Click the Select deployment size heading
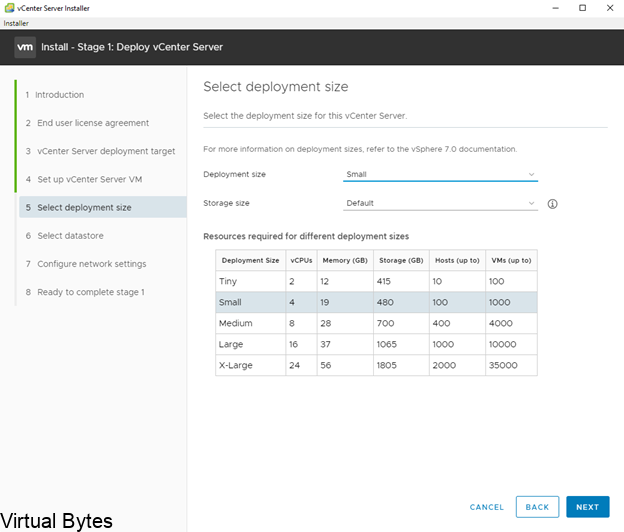Image resolution: width=624 pixels, height=532 pixels. coord(276,87)
